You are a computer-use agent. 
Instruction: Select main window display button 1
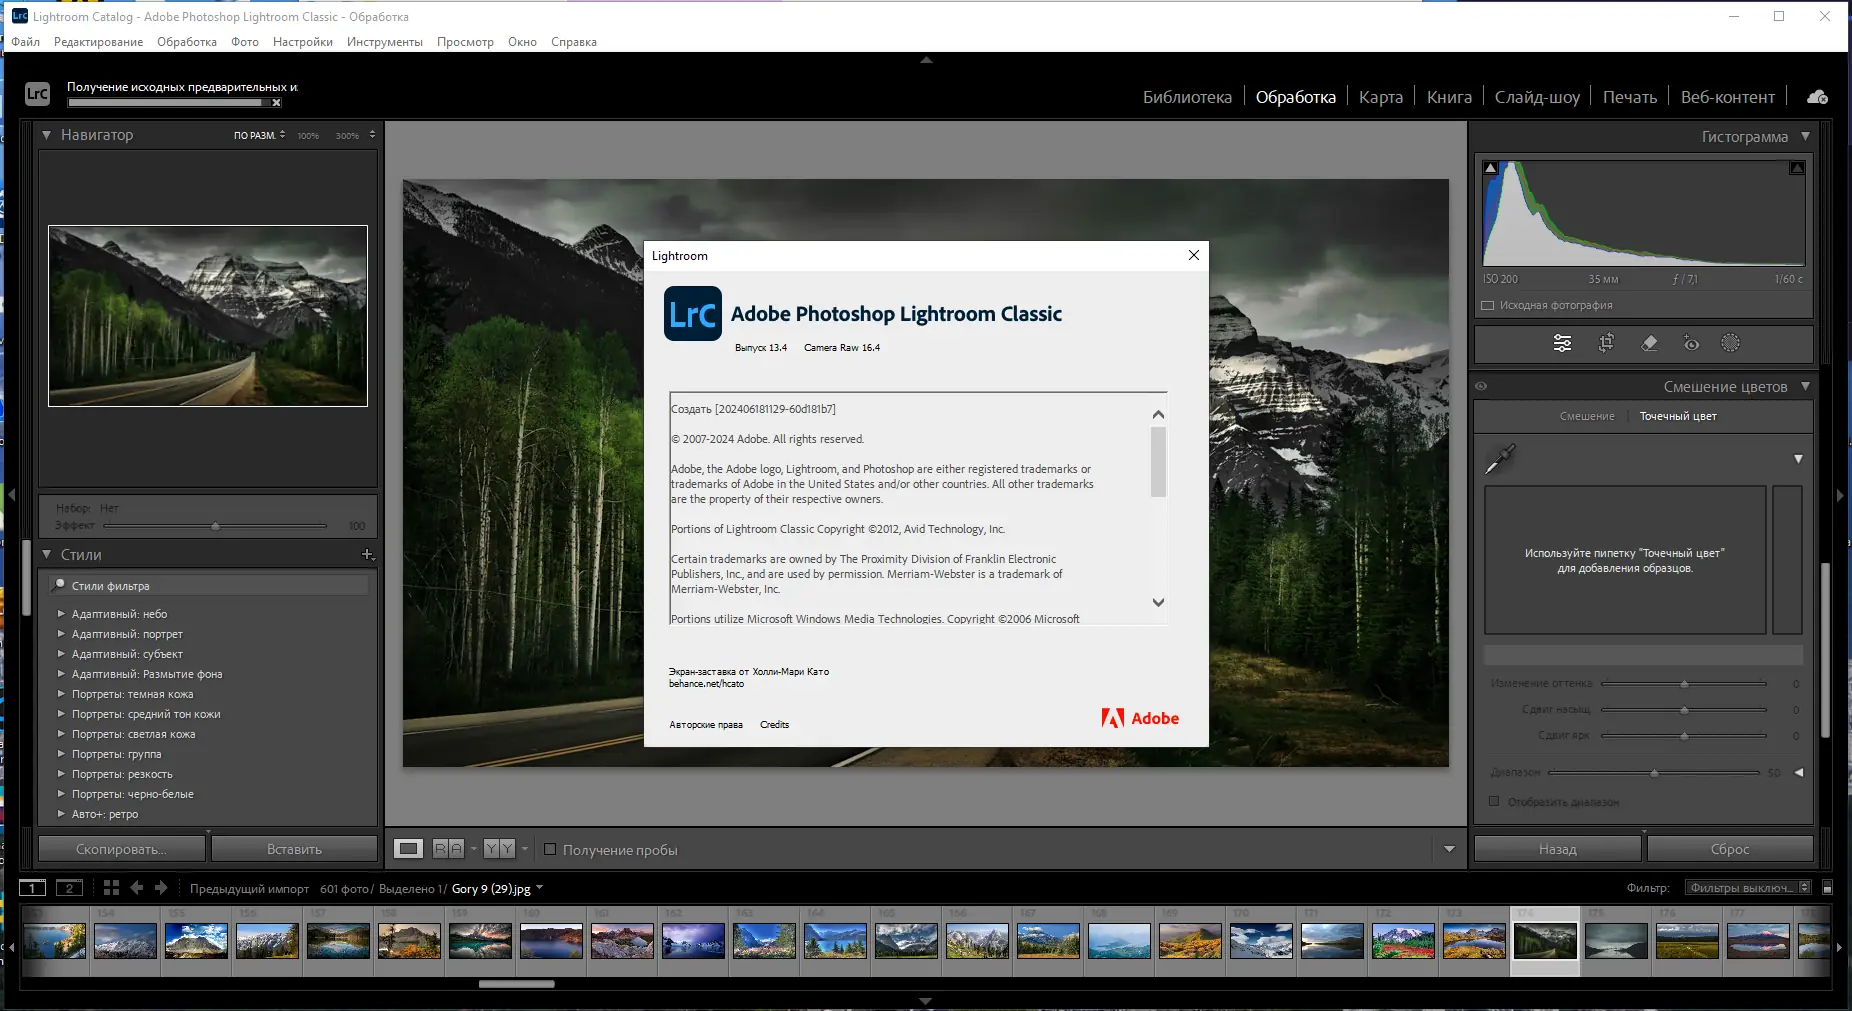pos(32,888)
